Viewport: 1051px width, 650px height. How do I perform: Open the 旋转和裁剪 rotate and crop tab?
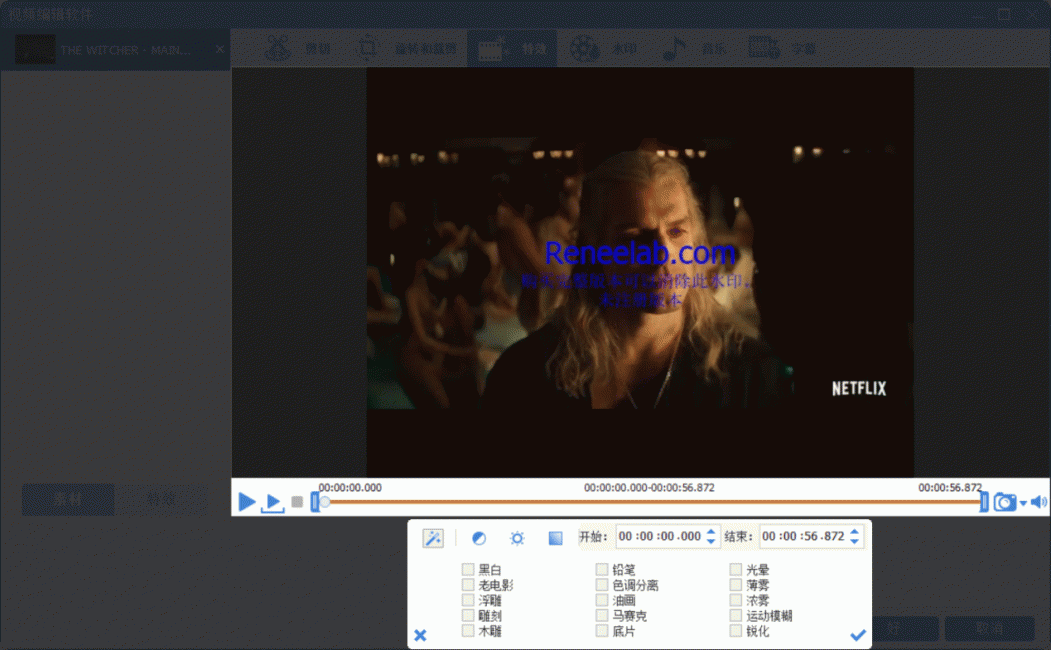coord(408,49)
